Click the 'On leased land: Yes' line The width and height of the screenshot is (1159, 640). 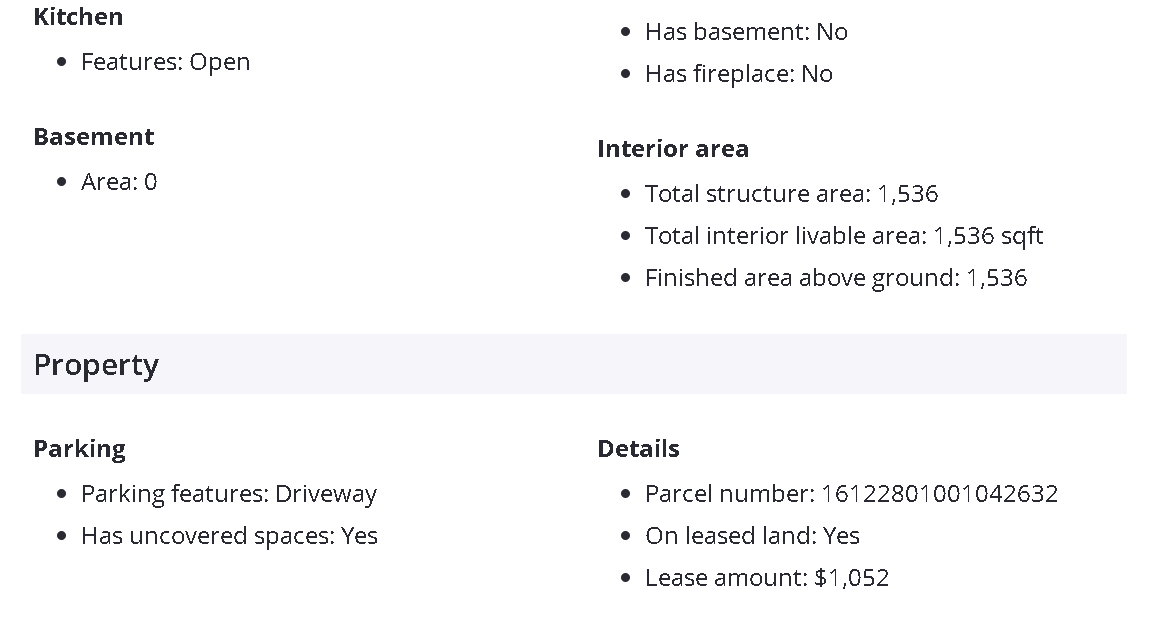[x=752, y=536]
